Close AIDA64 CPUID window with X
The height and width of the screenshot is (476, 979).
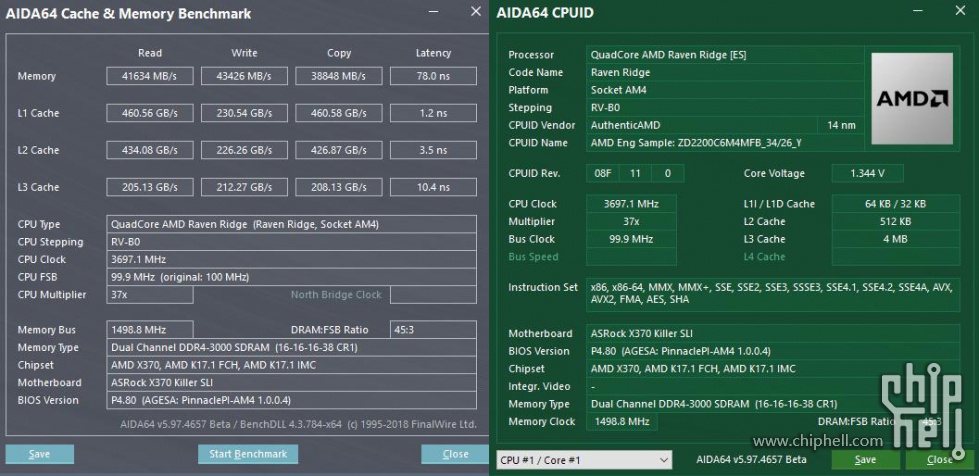tap(960, 11)
